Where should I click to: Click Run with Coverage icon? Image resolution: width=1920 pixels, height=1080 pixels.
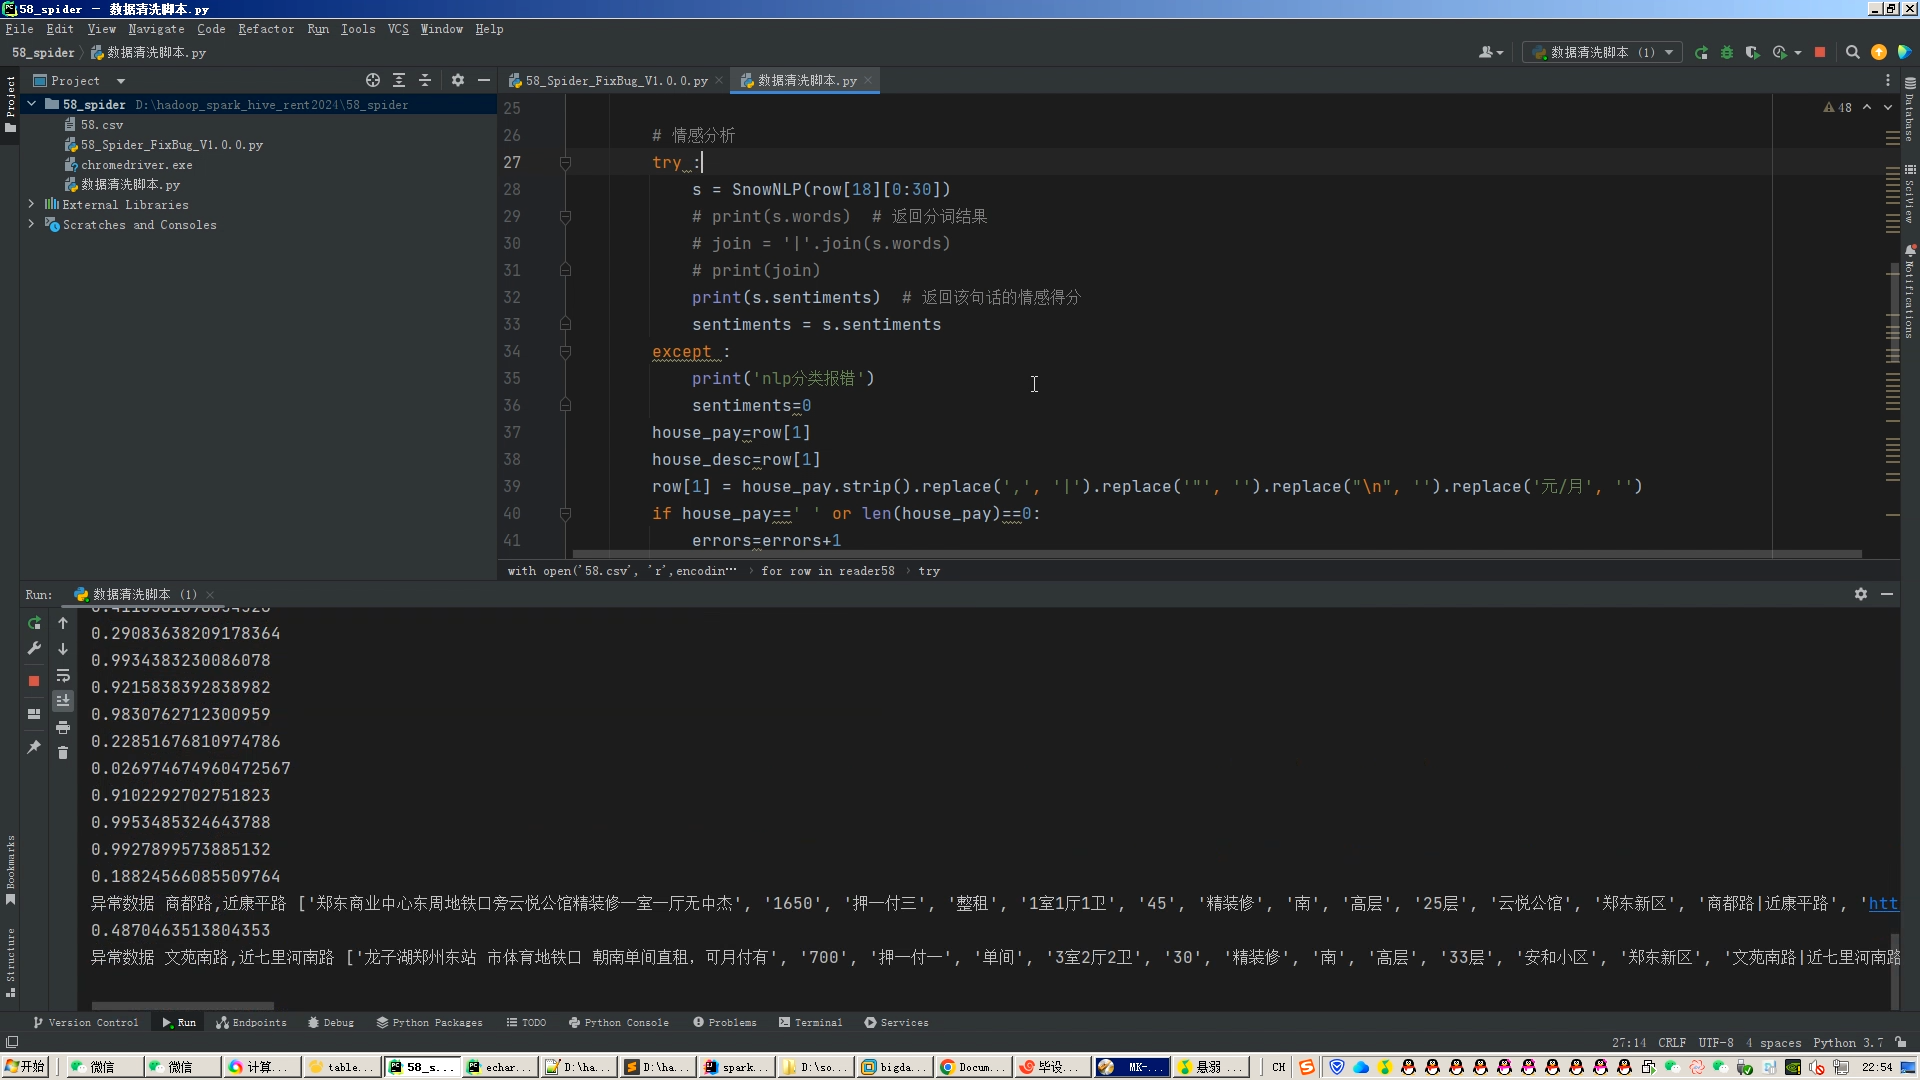(1752, 53)
